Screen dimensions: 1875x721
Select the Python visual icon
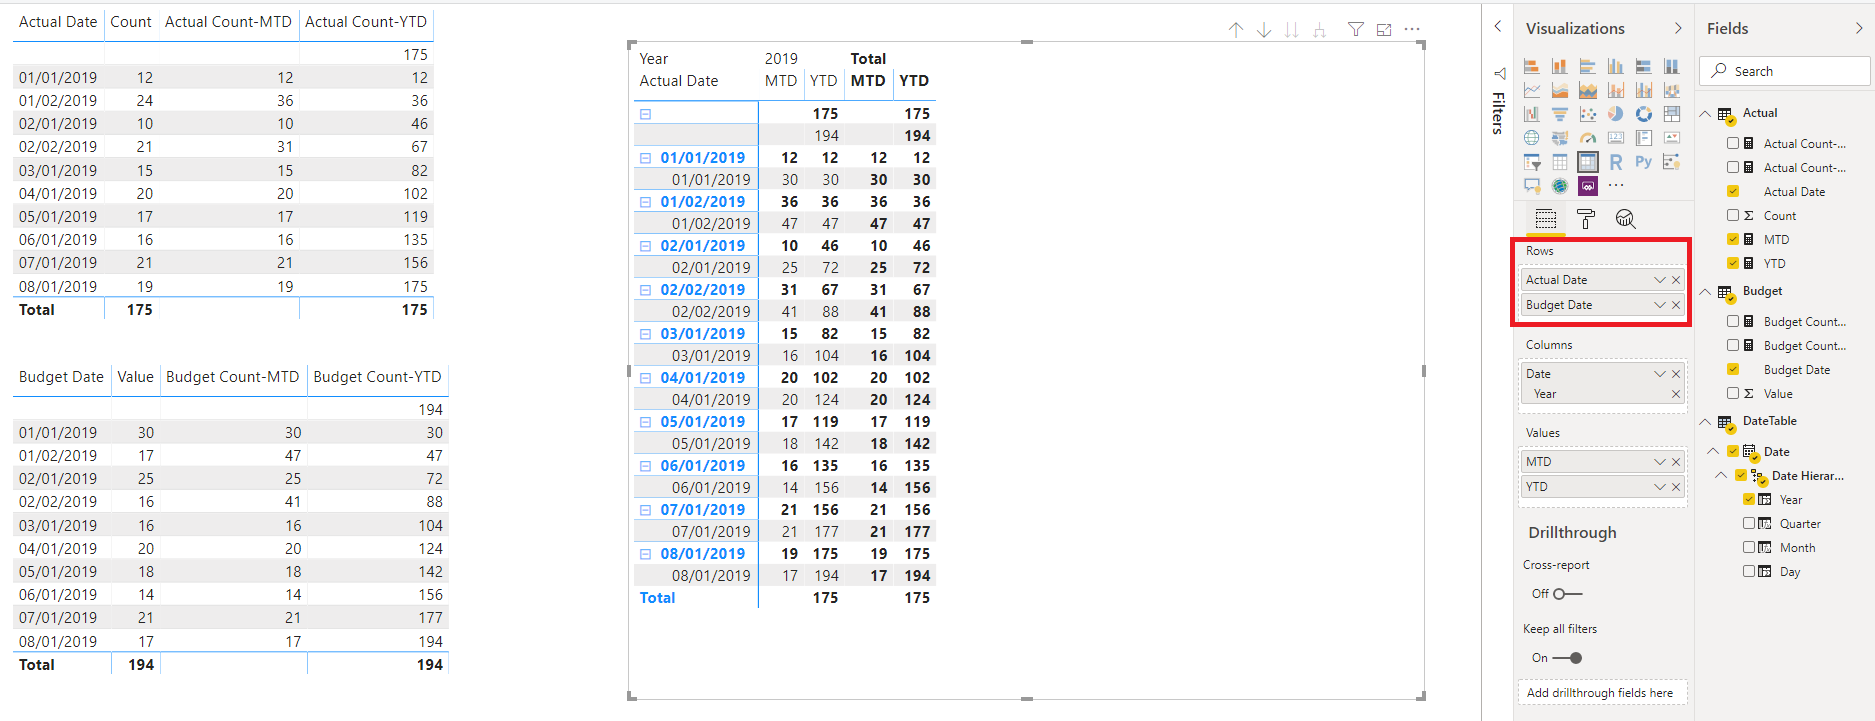point(1643,162)
